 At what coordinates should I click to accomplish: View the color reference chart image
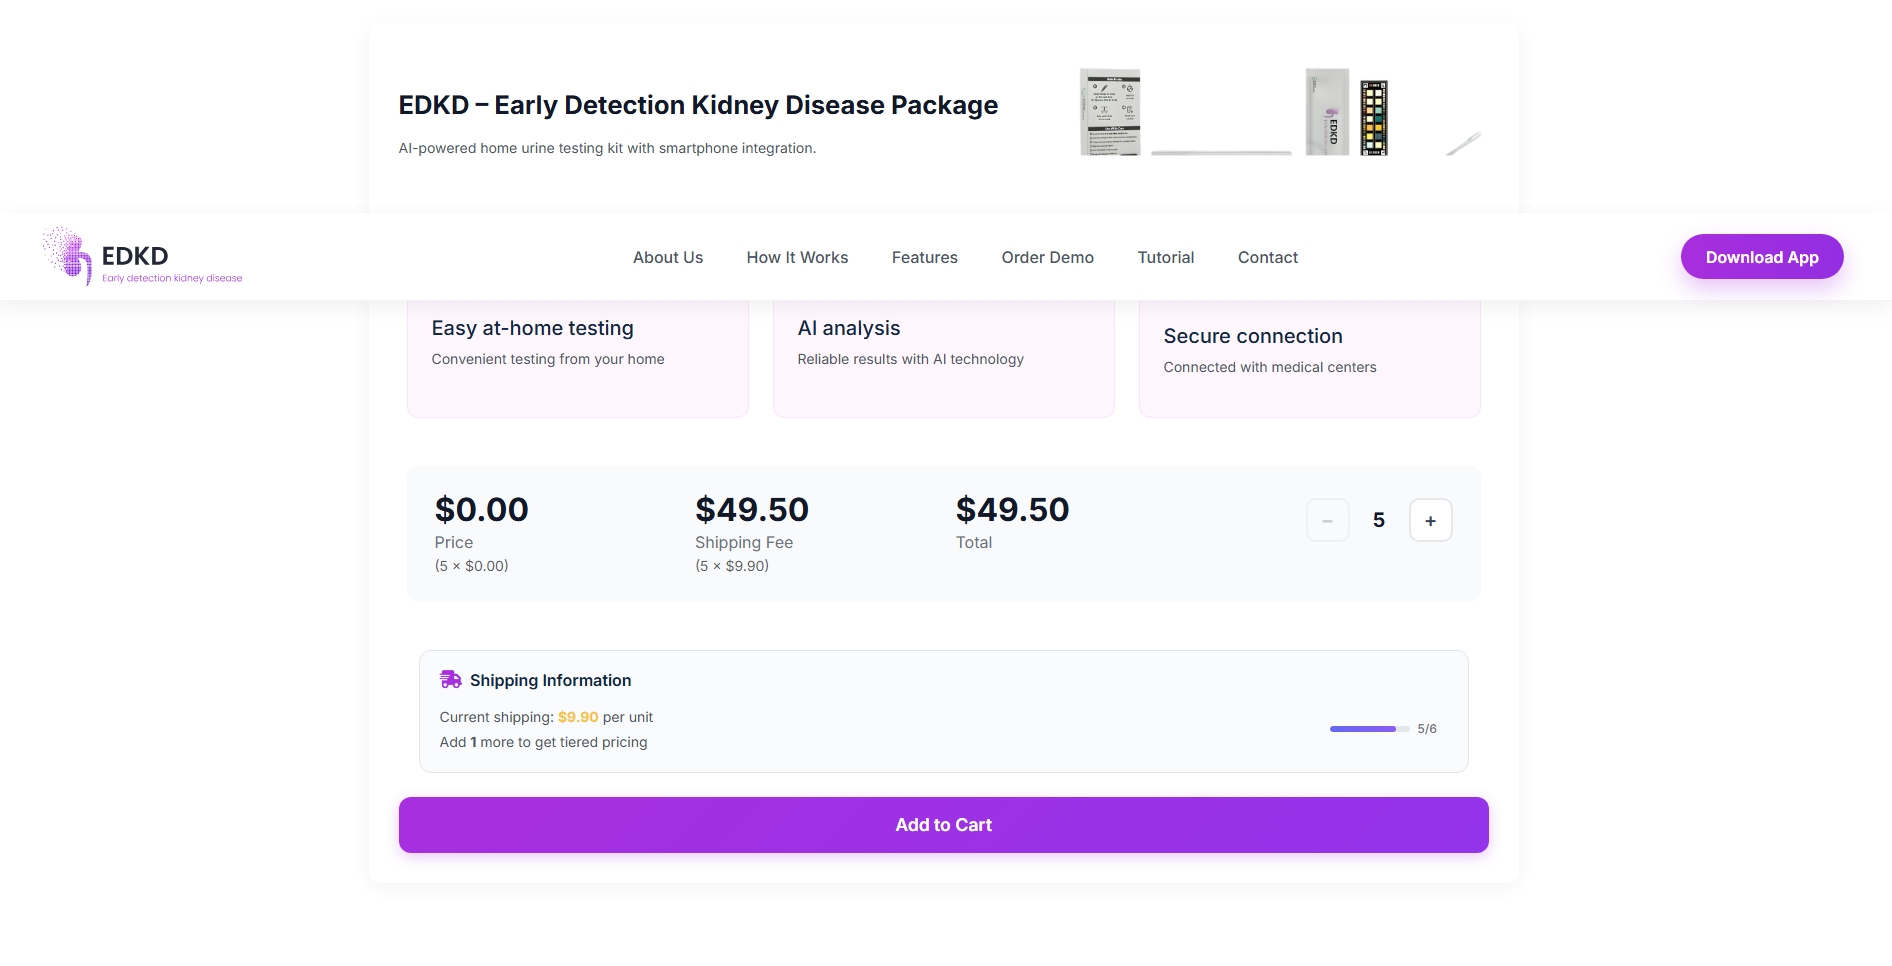(1374, 118)
